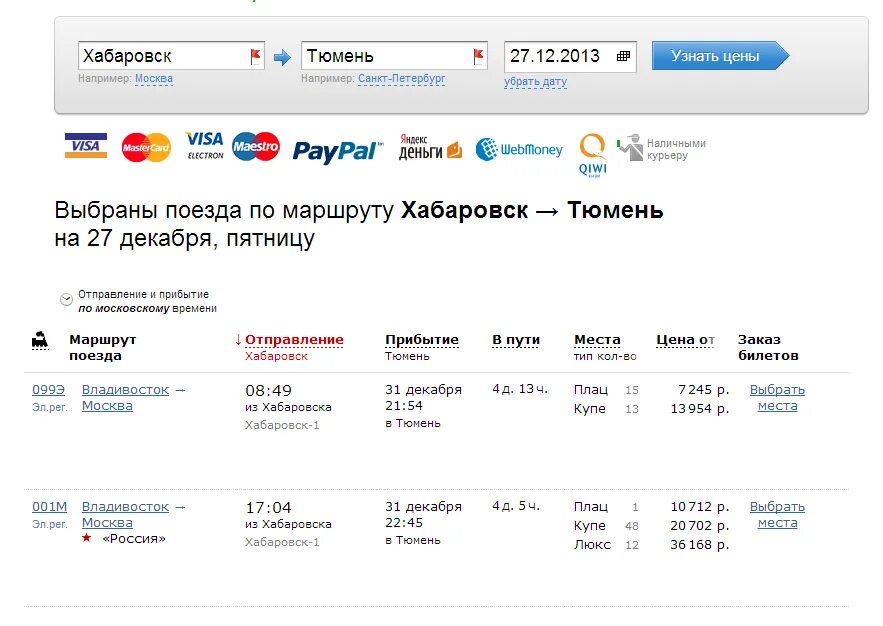Select the QIWI payment logo
Image resolution: width=883 pixels, height=626 pixels.
[x=592, y=155]
